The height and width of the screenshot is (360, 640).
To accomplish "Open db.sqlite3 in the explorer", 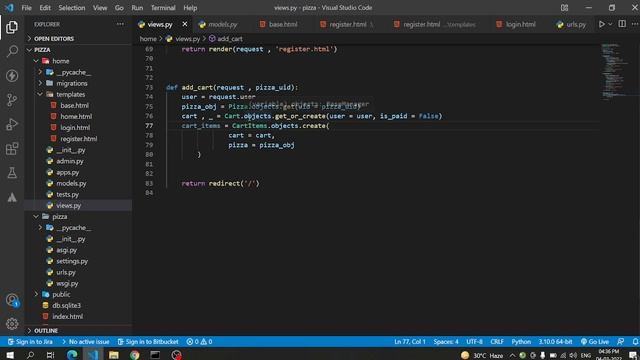I will 66,305.
